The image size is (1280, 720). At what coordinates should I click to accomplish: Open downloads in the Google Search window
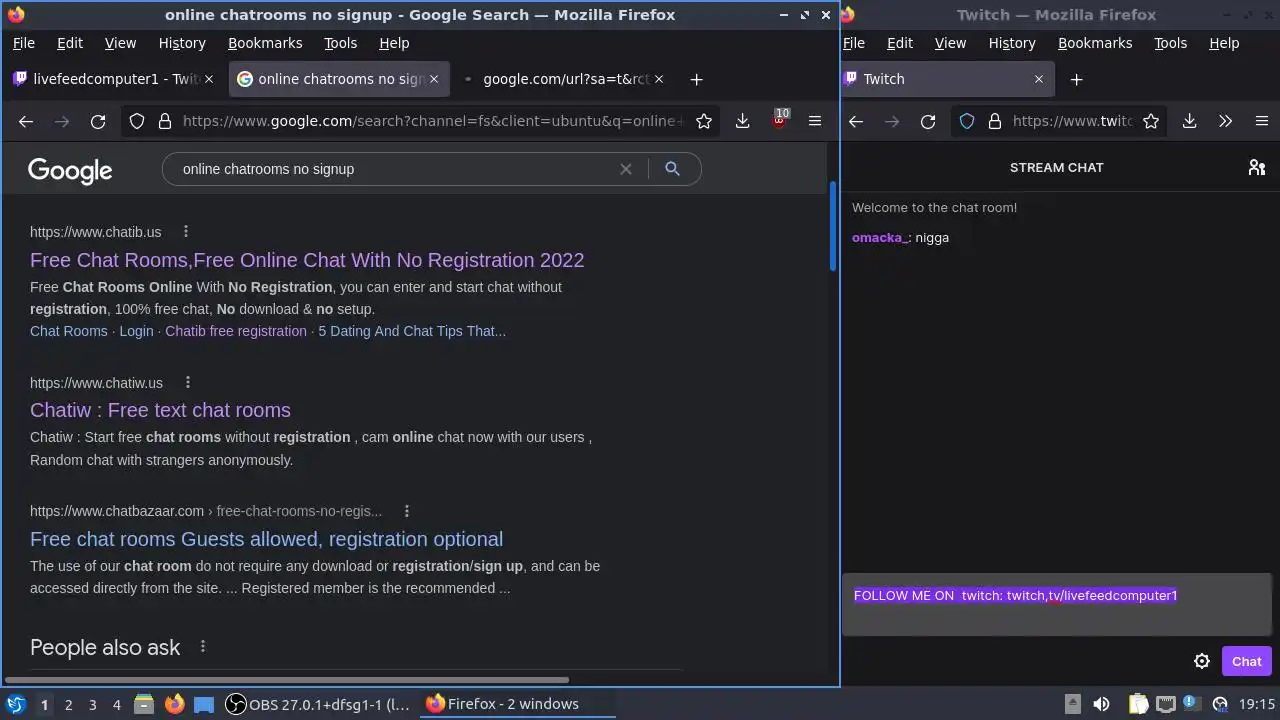pos(742,121)
